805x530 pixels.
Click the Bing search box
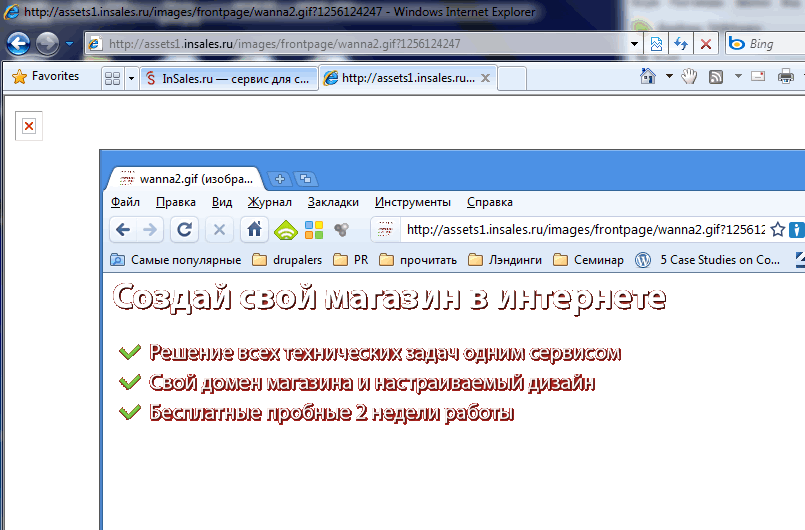click(x=765, y=44)
